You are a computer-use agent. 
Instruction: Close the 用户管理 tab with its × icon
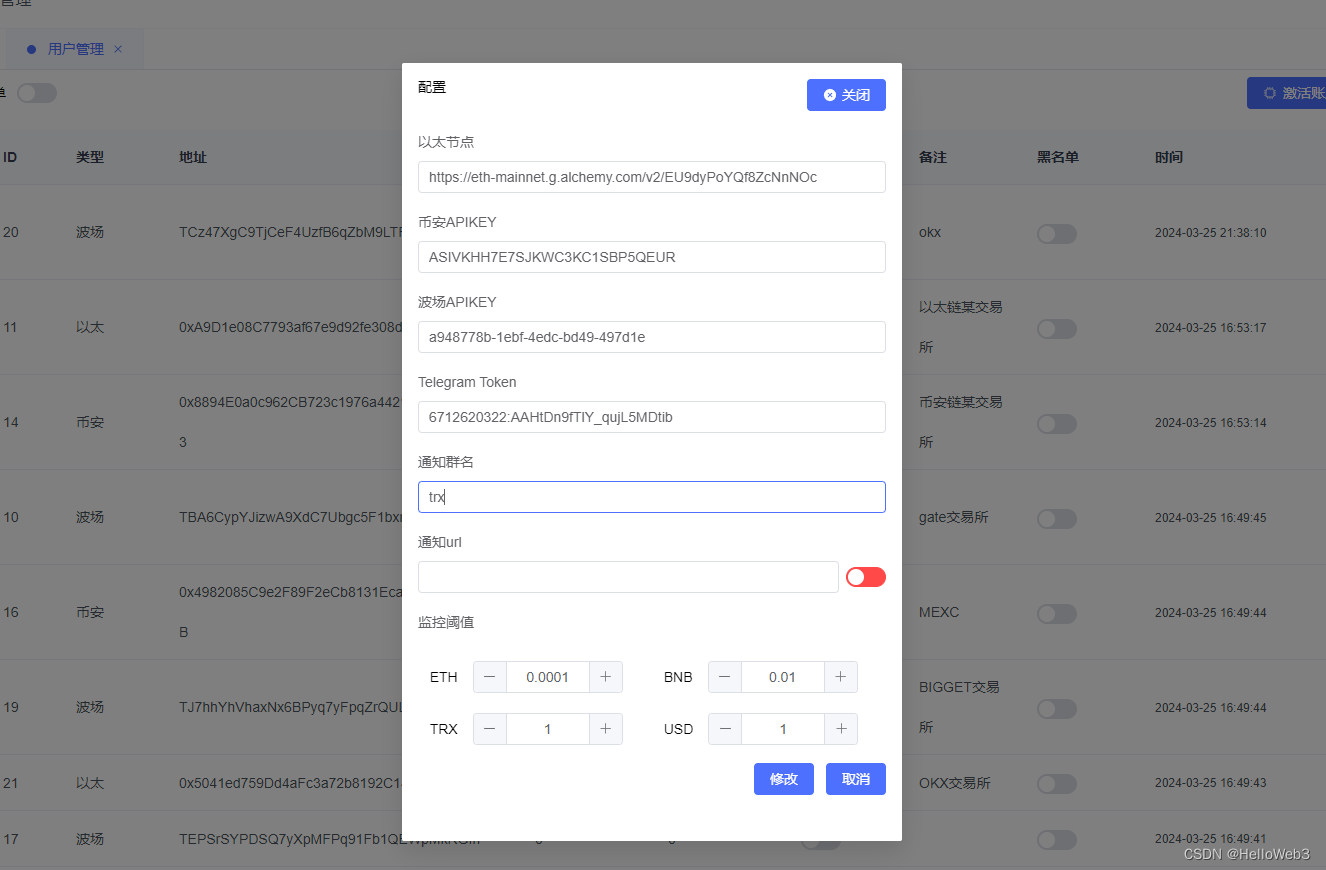(117, 49)
